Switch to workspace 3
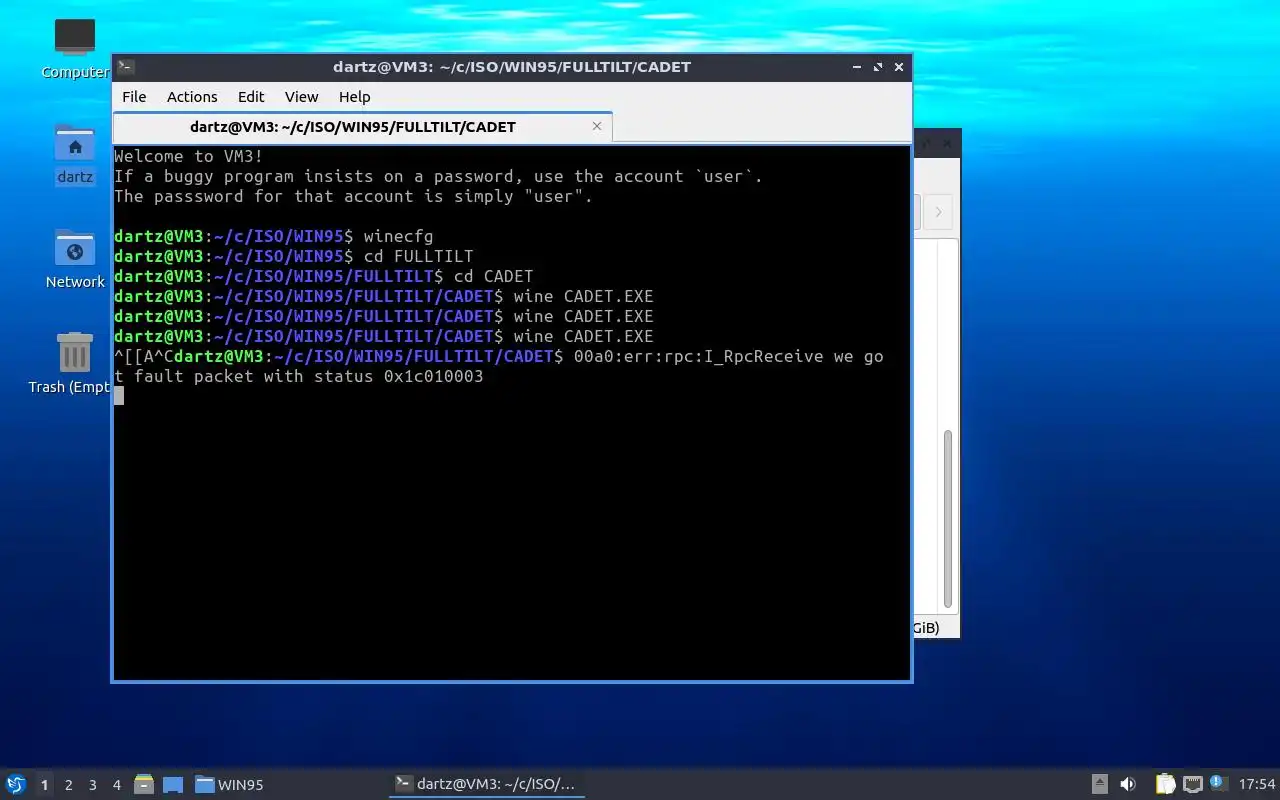 [x=93, y=785]
